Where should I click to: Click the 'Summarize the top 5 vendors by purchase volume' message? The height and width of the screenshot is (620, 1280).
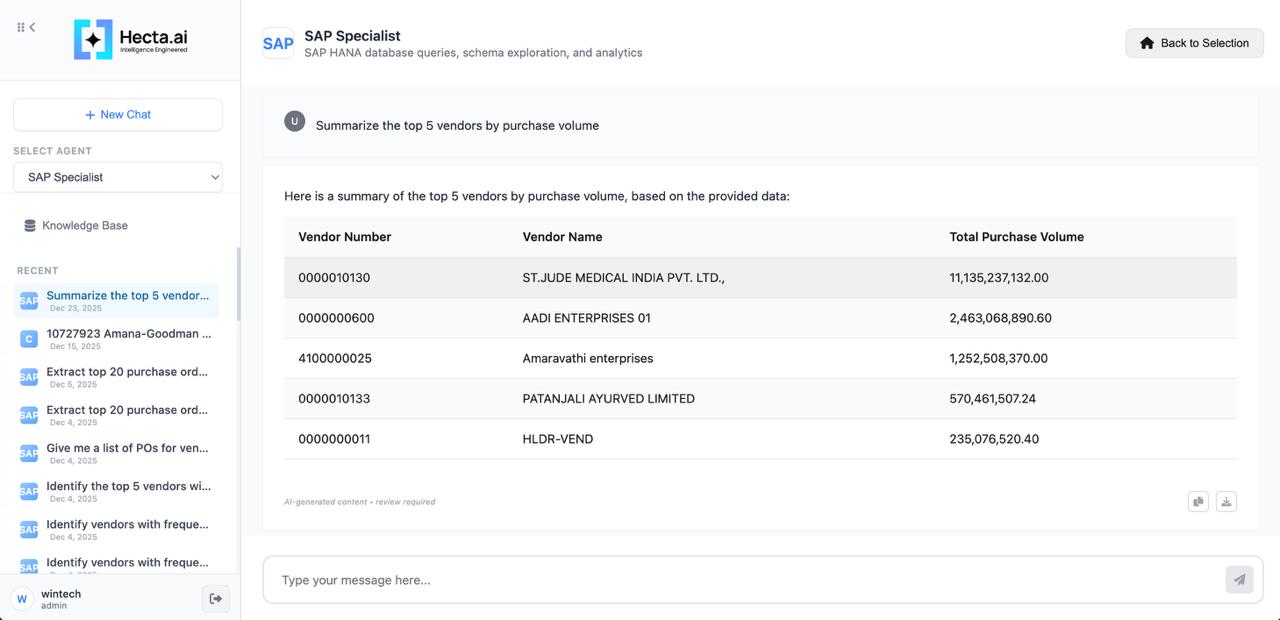pyautogui.click(x=457, y=126)
